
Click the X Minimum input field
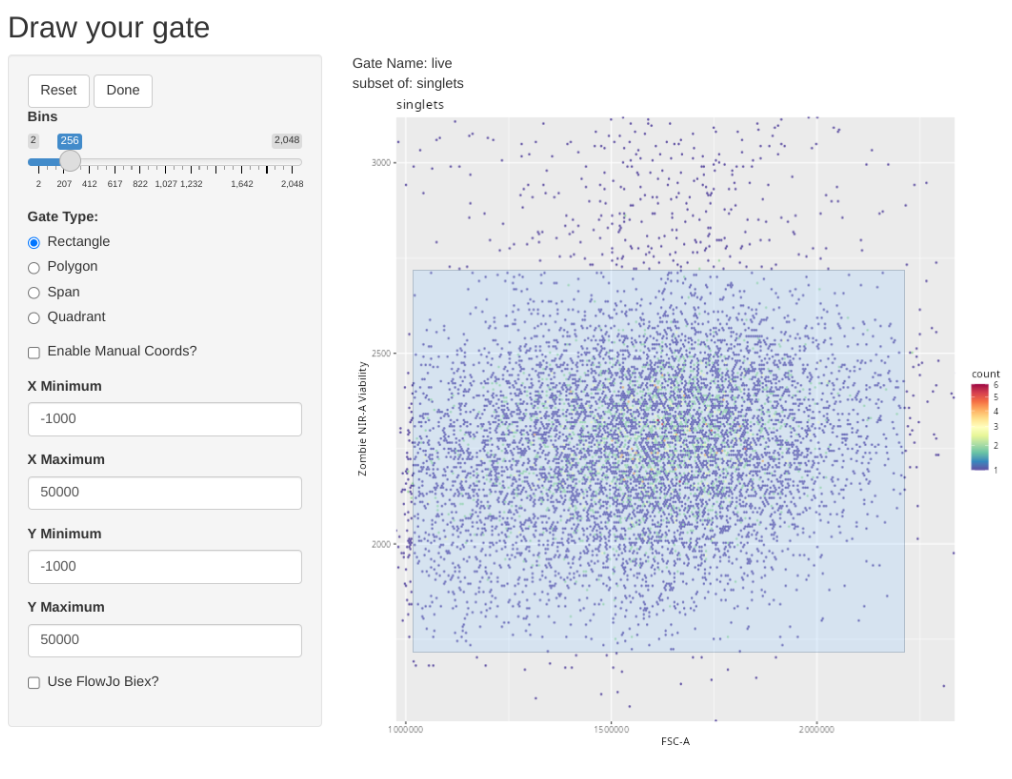click(x=165, y=419)
